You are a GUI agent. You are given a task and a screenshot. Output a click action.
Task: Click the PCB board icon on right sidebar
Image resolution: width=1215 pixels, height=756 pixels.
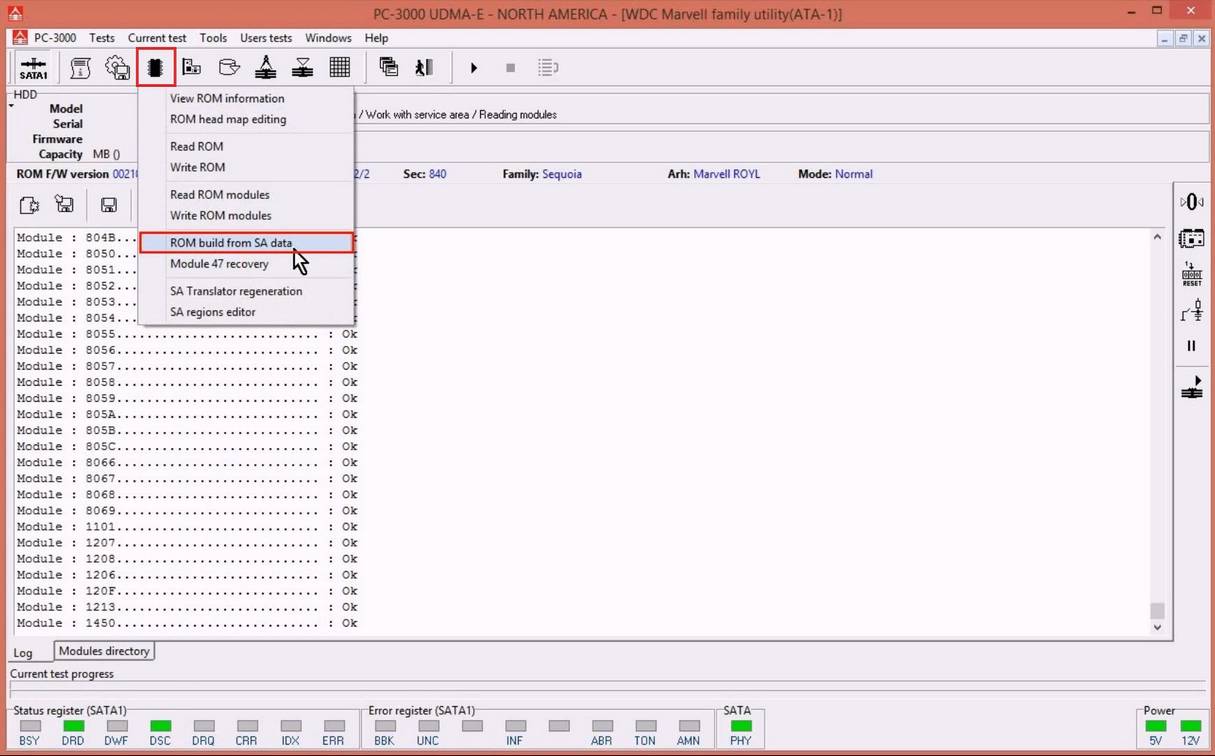click(1191, 239)
